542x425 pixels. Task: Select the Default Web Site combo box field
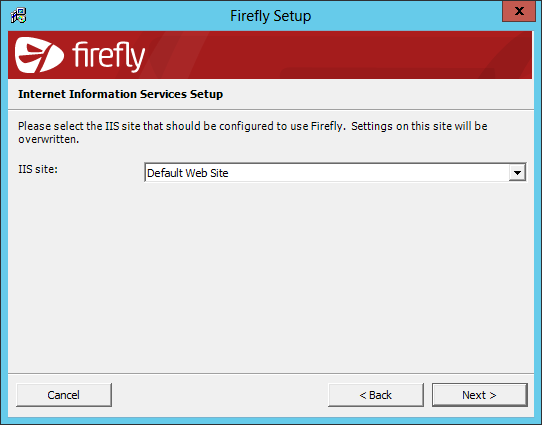click(335, 172)
